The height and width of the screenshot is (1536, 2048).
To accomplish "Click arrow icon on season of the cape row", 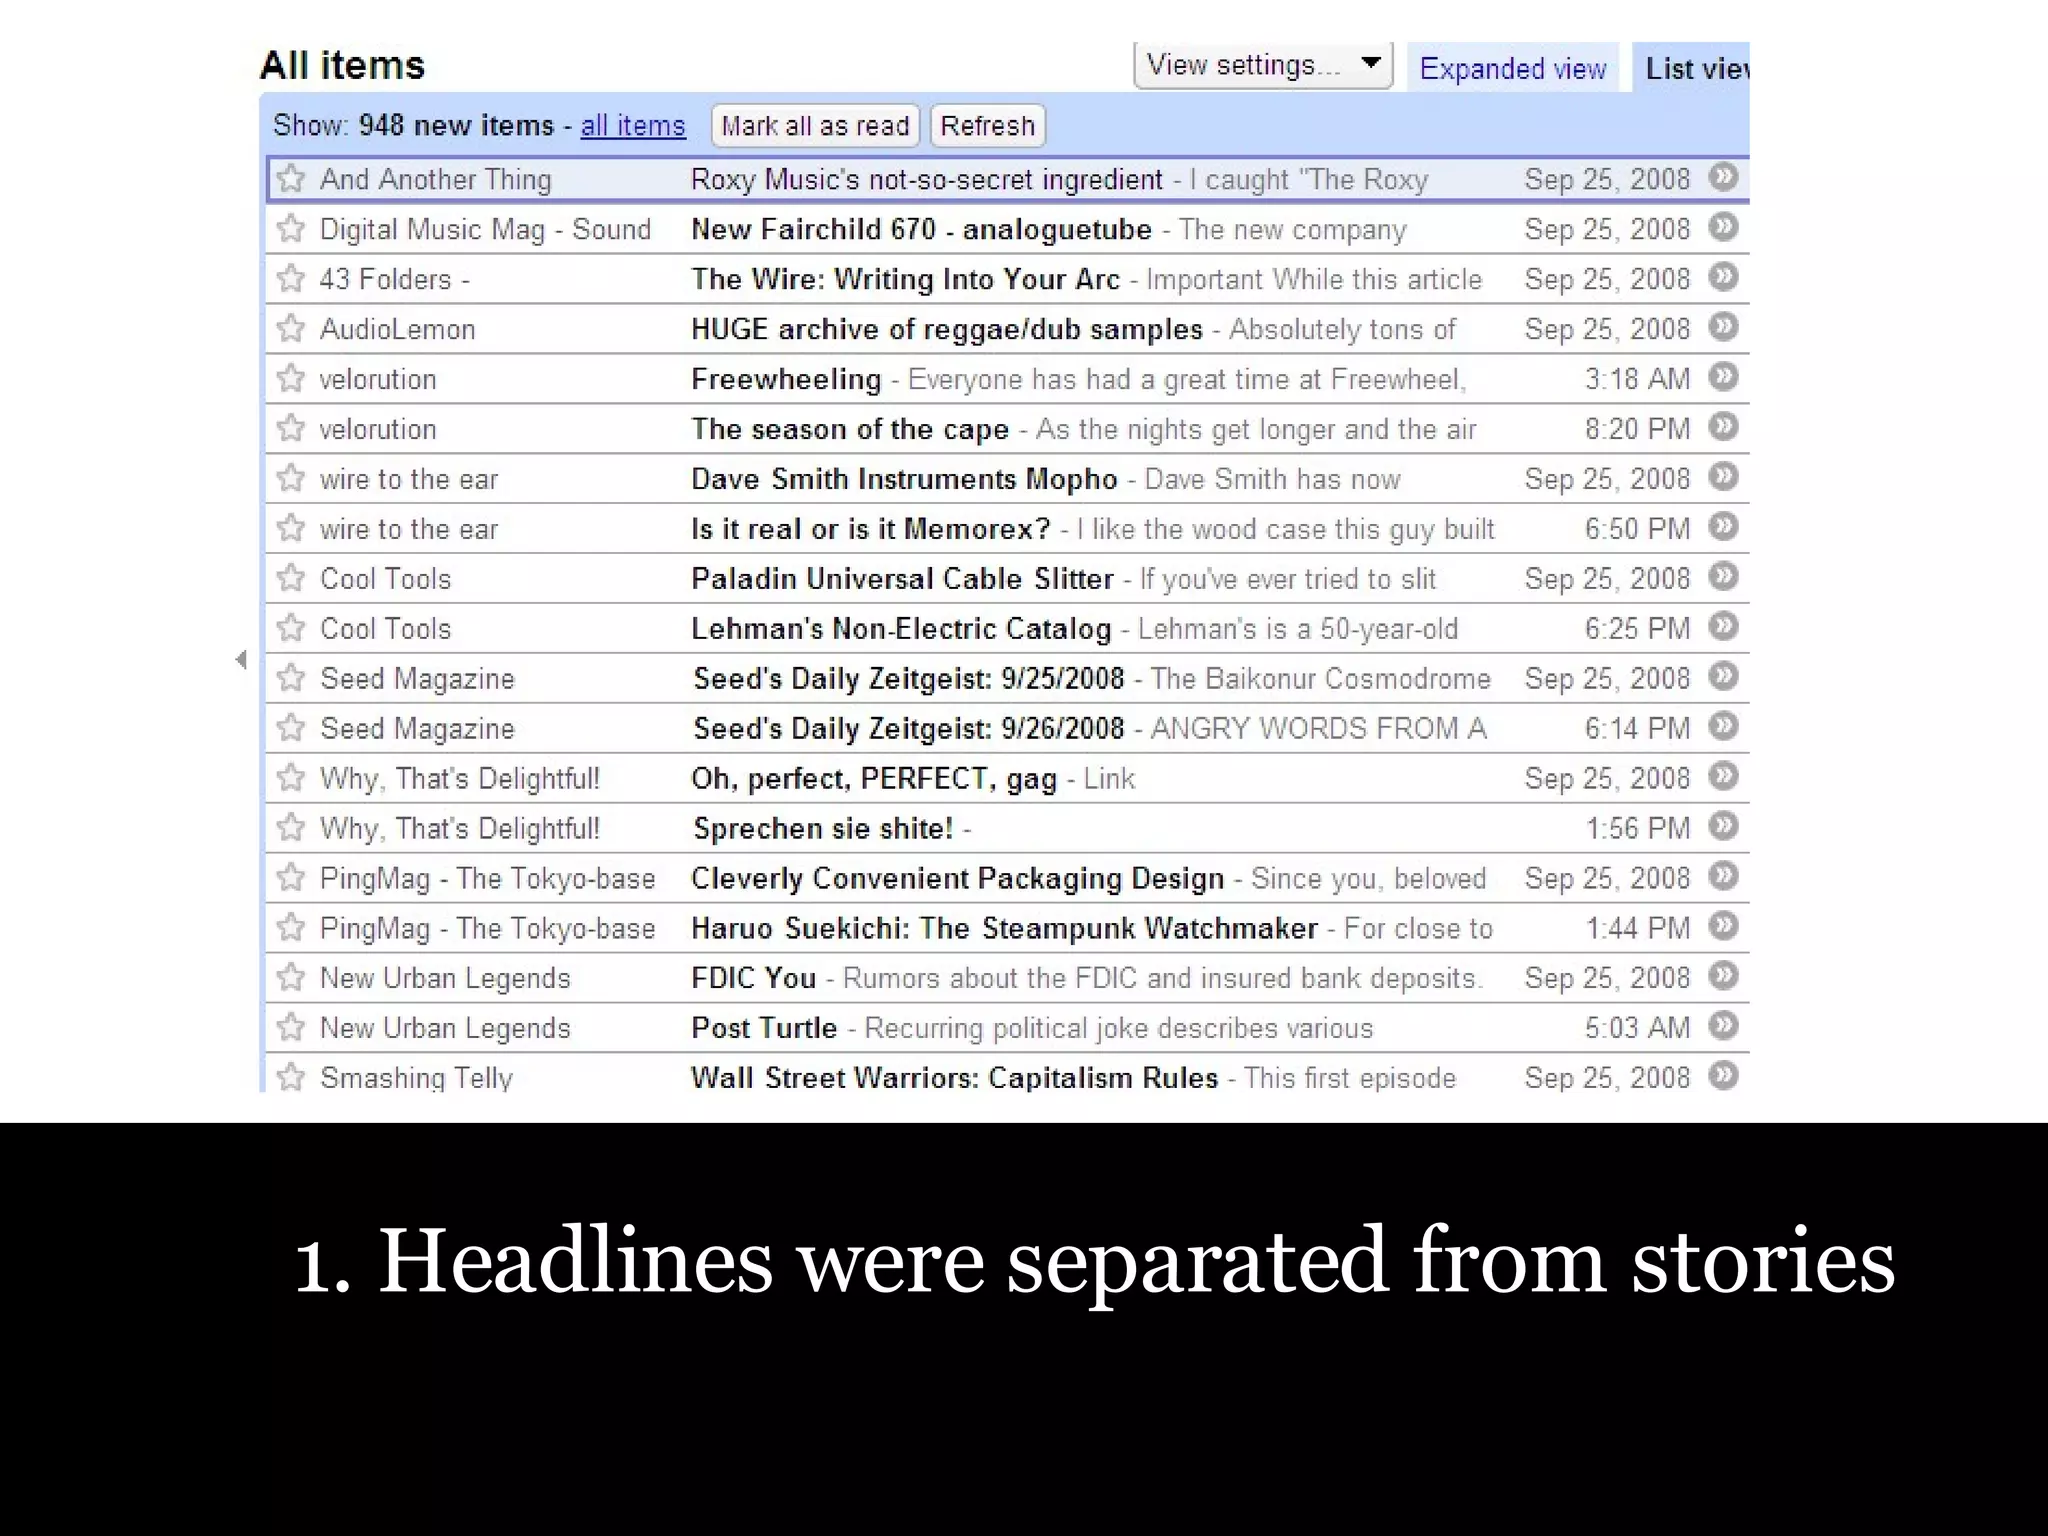I will (1723, 427).
